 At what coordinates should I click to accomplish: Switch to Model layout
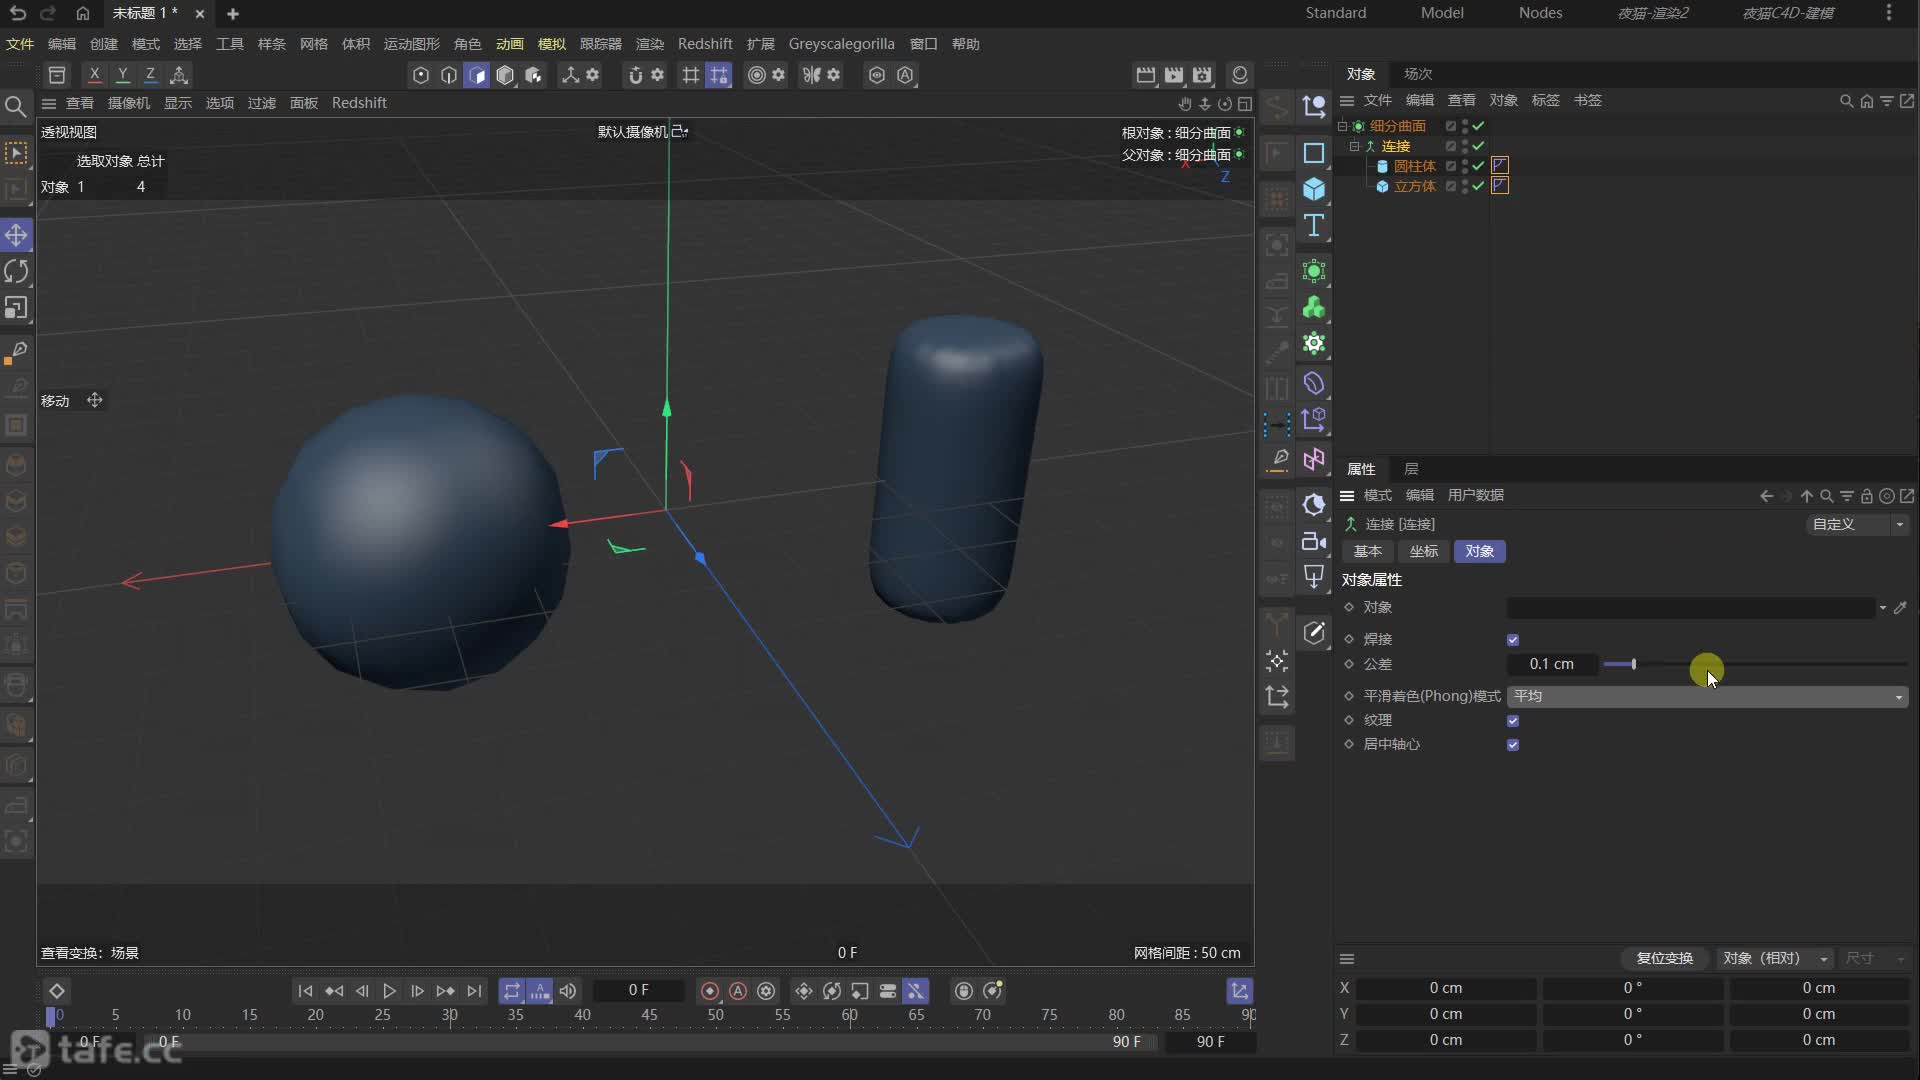[x=1442, y=13]
